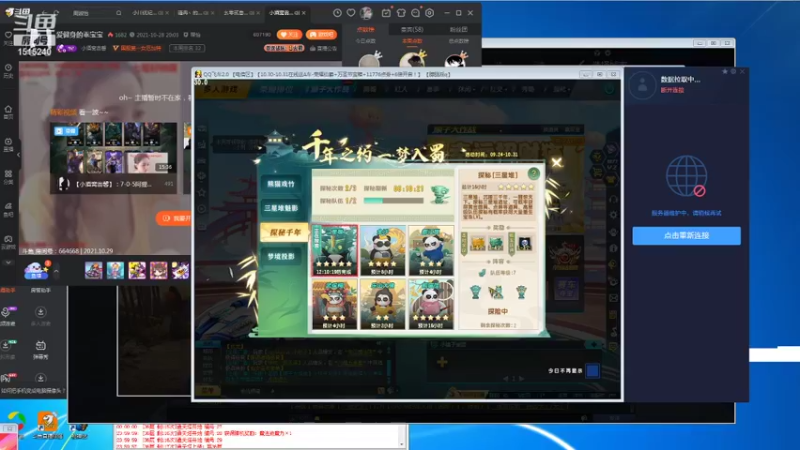This screenshot has width=800, height=450.
Task: Open the 多人游戏 game menu tab
Action: pos(221,89)
